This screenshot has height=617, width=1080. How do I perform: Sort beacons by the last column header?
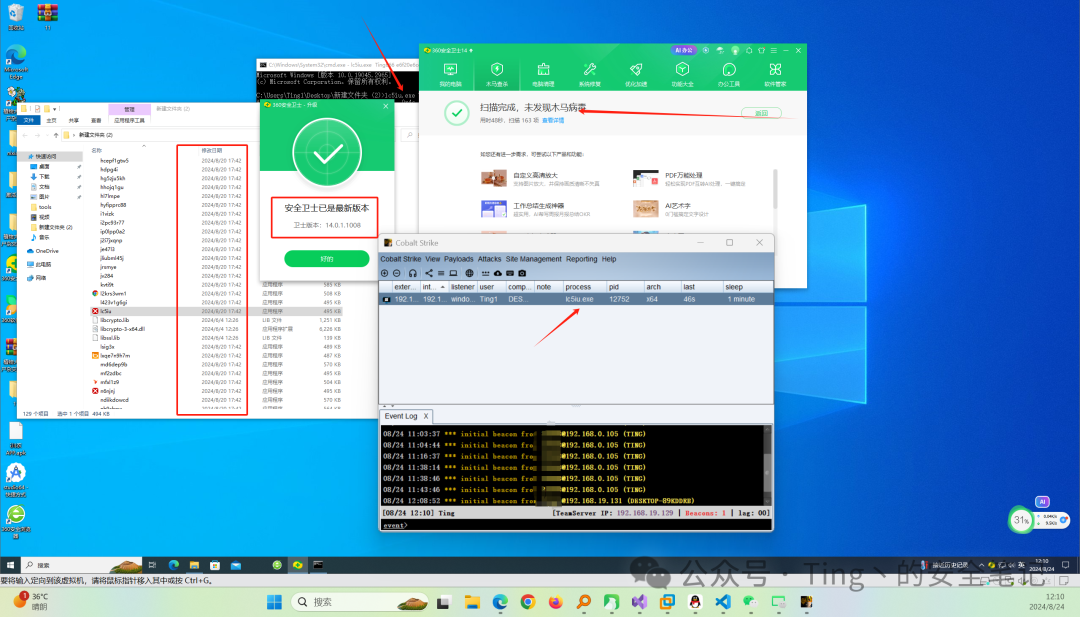click(701, 287)
